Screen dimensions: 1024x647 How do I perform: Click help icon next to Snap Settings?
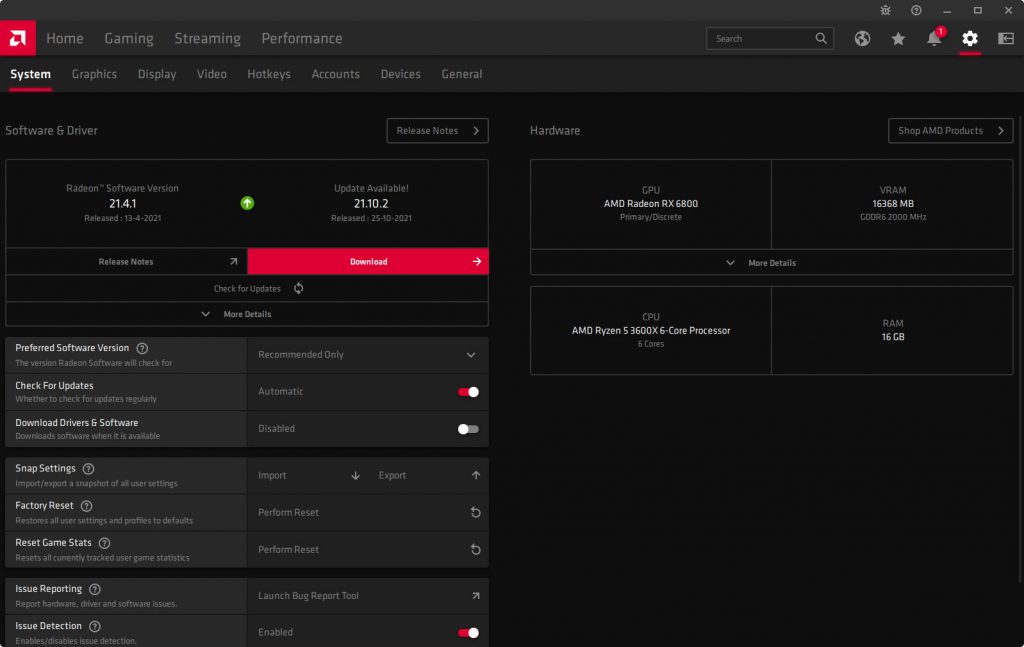pyautogui.click(x=88, y=469)
